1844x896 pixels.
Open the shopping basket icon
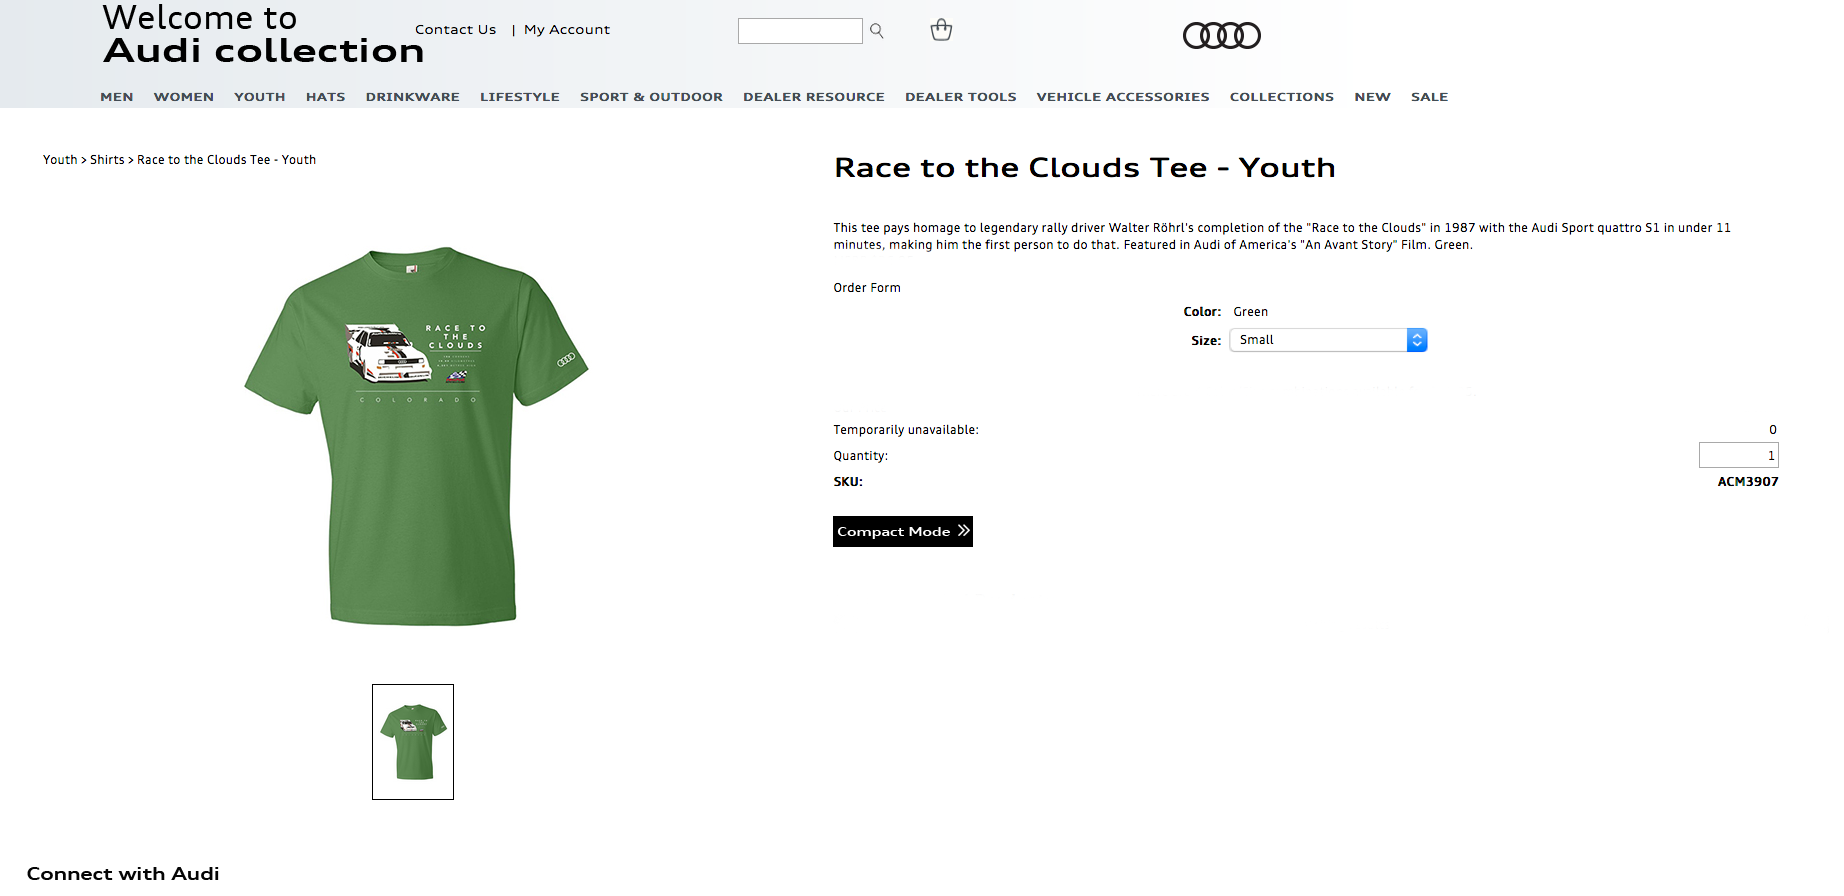click(x=941, y=30)
